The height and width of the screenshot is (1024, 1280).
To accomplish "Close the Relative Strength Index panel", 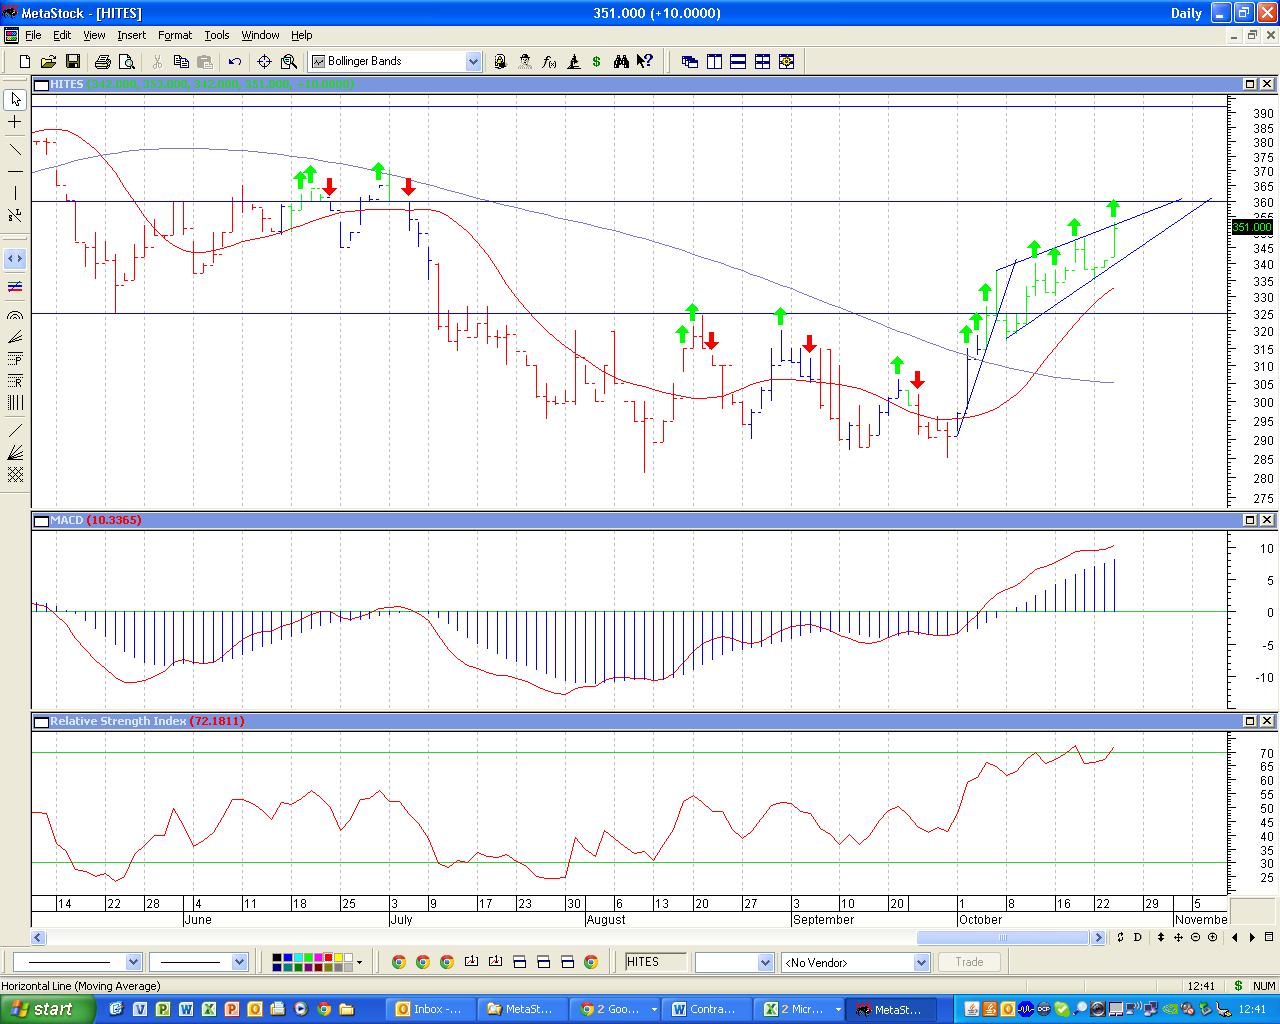I will 1267,721.
